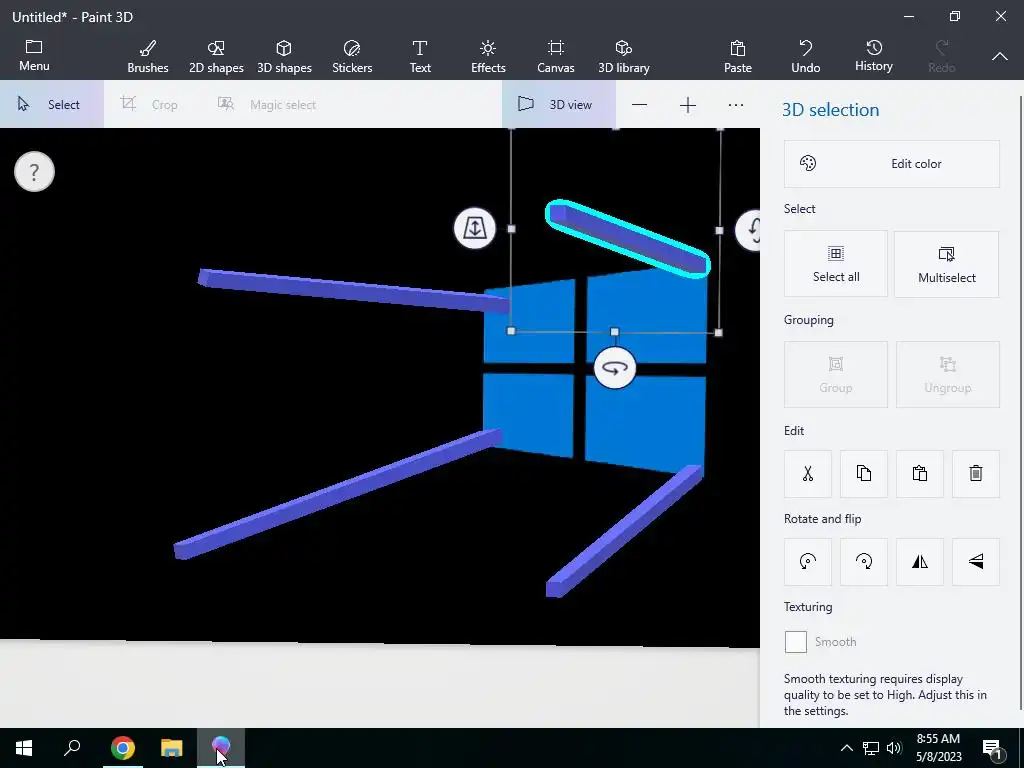The width and height of the screenshot is (1024, 768).
Task: Enable Multiselect mode
Action: tap(946, 264)
